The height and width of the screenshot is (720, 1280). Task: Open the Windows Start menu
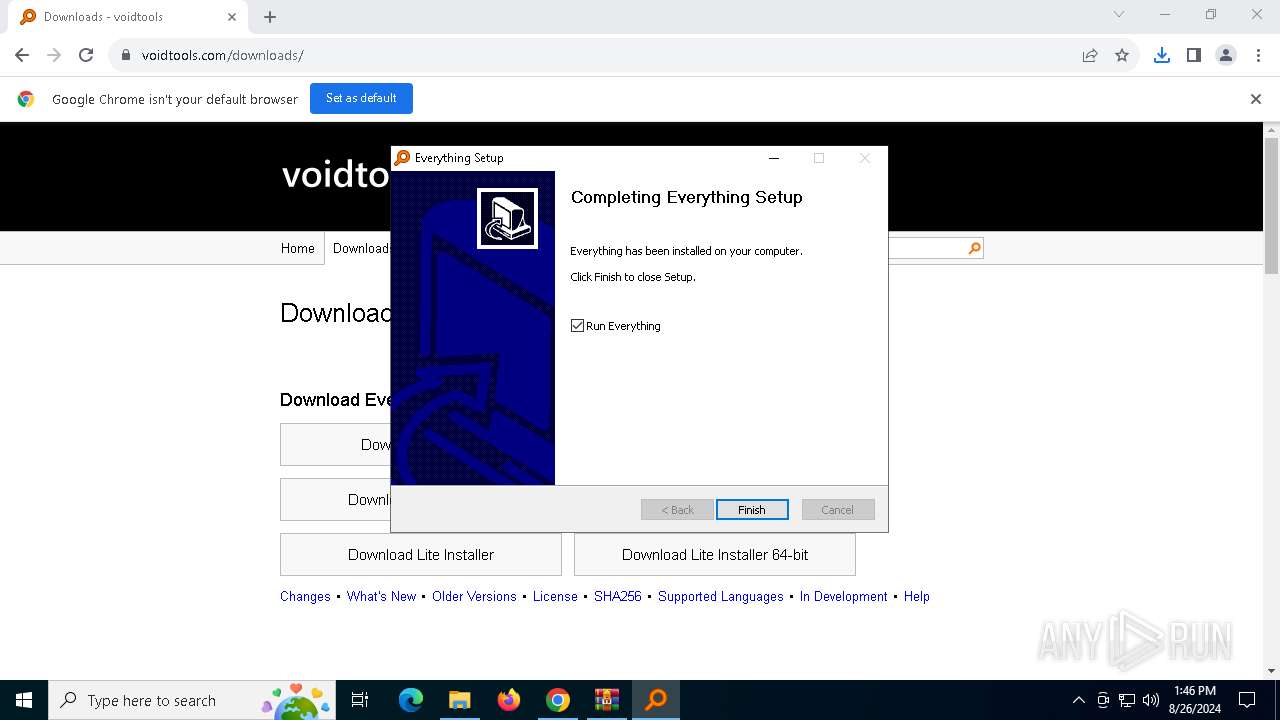click(24, 700)
